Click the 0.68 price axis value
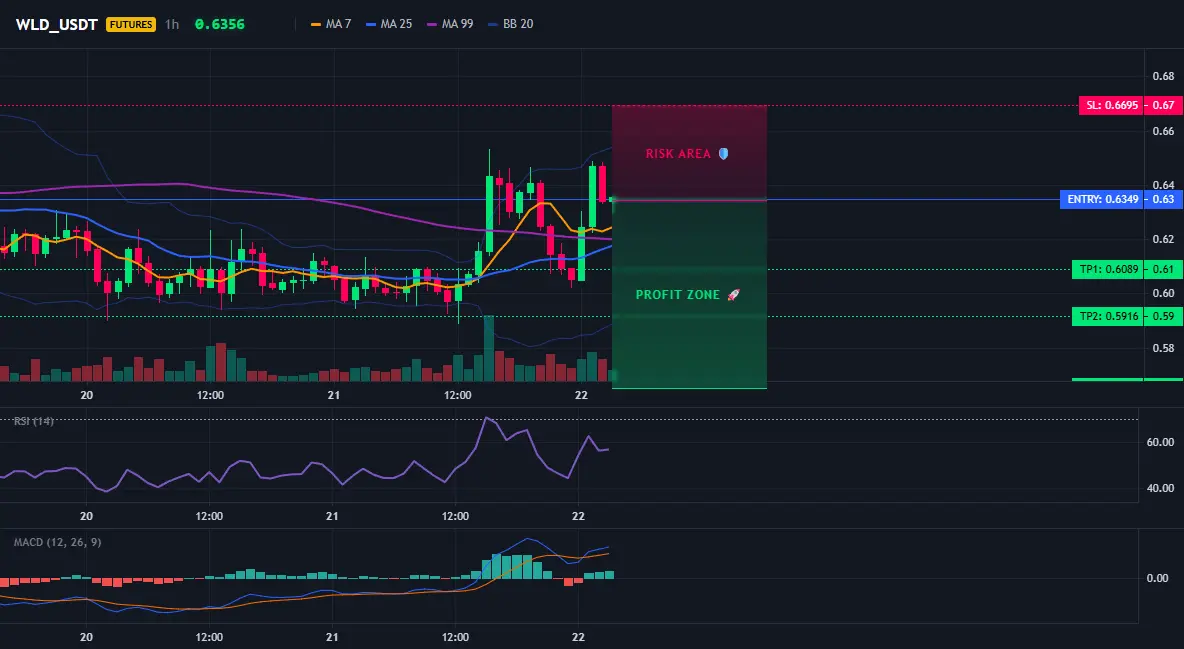 [x=1164, y=76]
